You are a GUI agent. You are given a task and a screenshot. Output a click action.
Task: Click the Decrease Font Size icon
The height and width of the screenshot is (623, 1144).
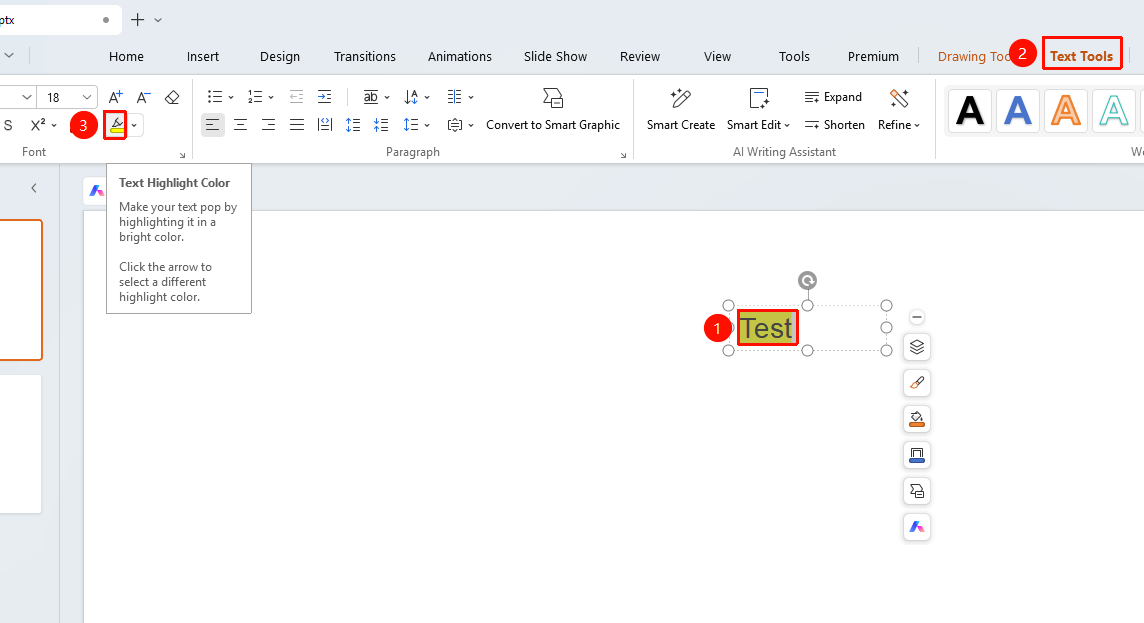click(144, 97)
